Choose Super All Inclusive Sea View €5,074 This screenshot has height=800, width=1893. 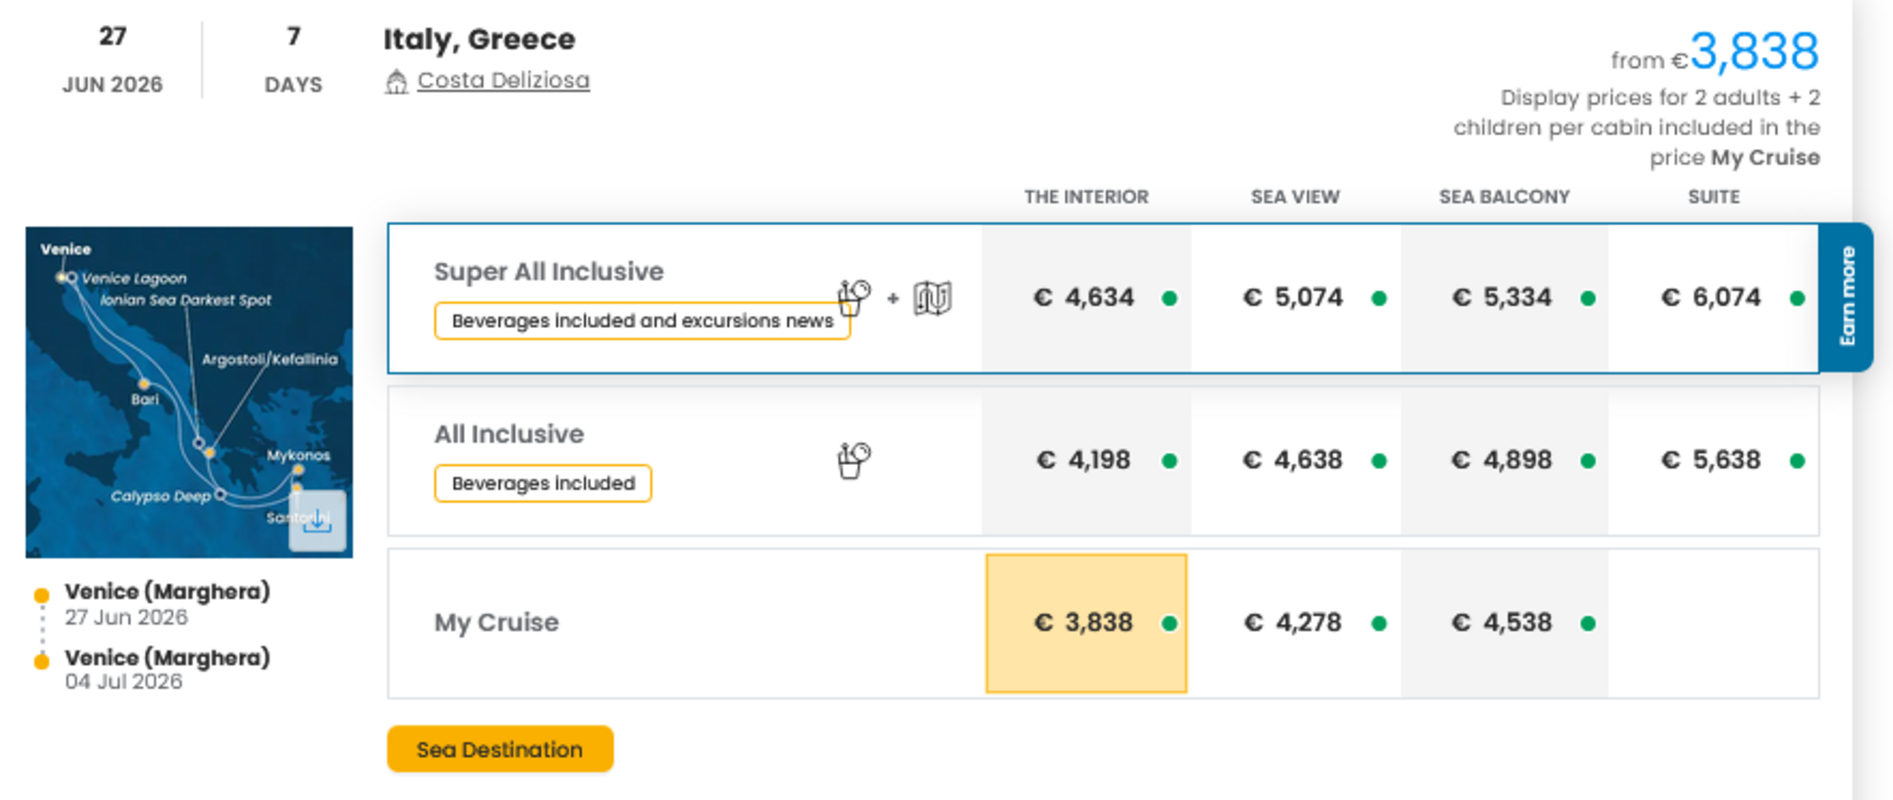tap(1294, 298)
